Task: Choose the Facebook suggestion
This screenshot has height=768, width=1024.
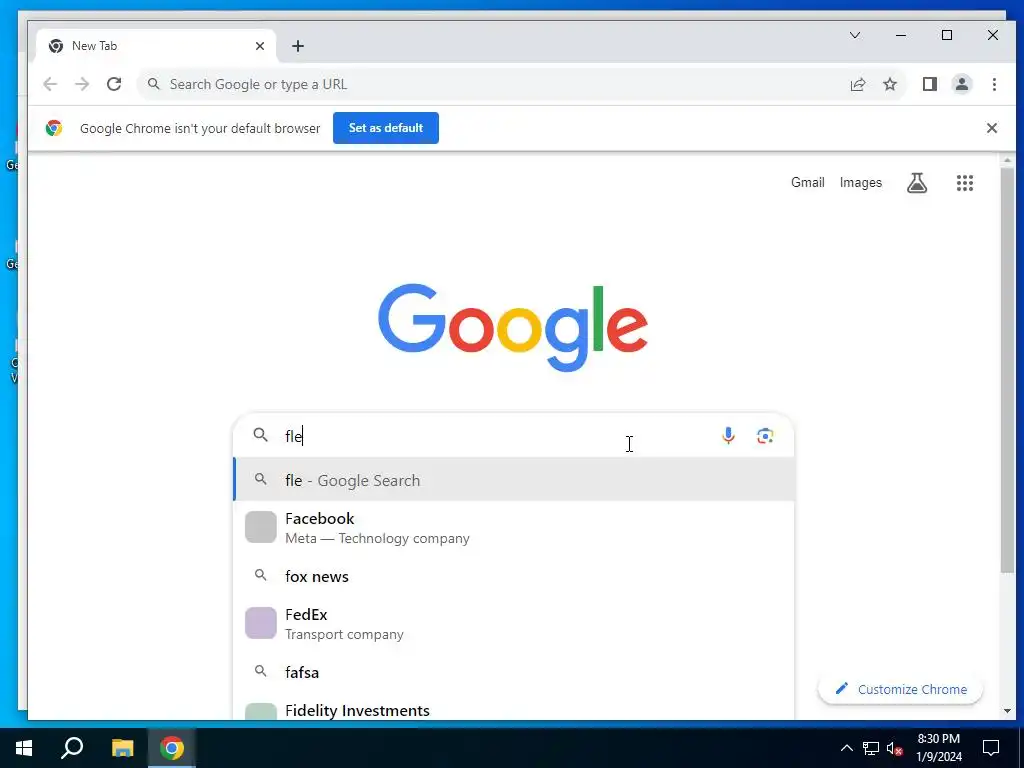Action: [514, 528]
